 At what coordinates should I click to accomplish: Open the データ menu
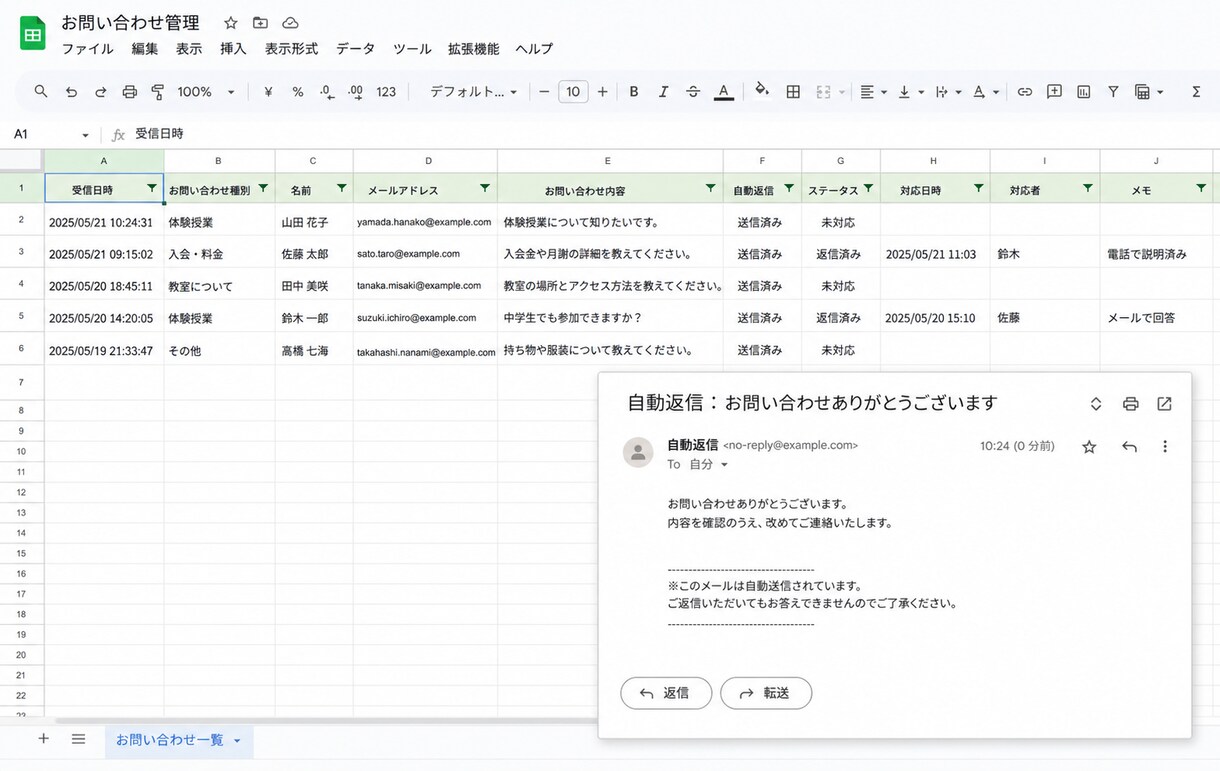[x=355, y=49]
